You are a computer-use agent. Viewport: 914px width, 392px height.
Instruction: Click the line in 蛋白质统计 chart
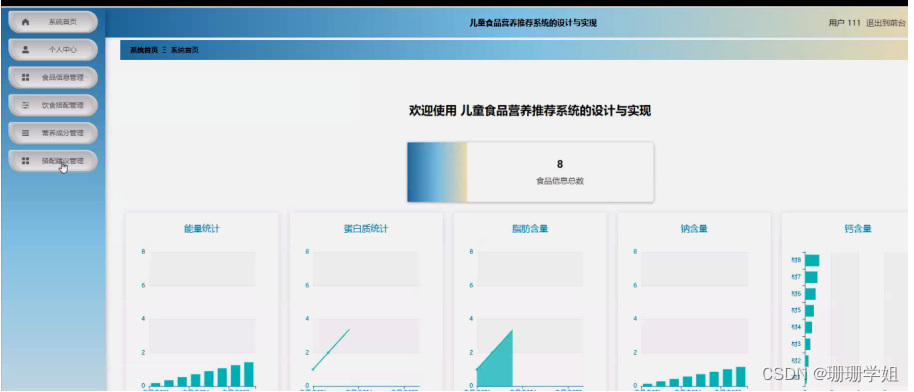(x=331, y=350)
